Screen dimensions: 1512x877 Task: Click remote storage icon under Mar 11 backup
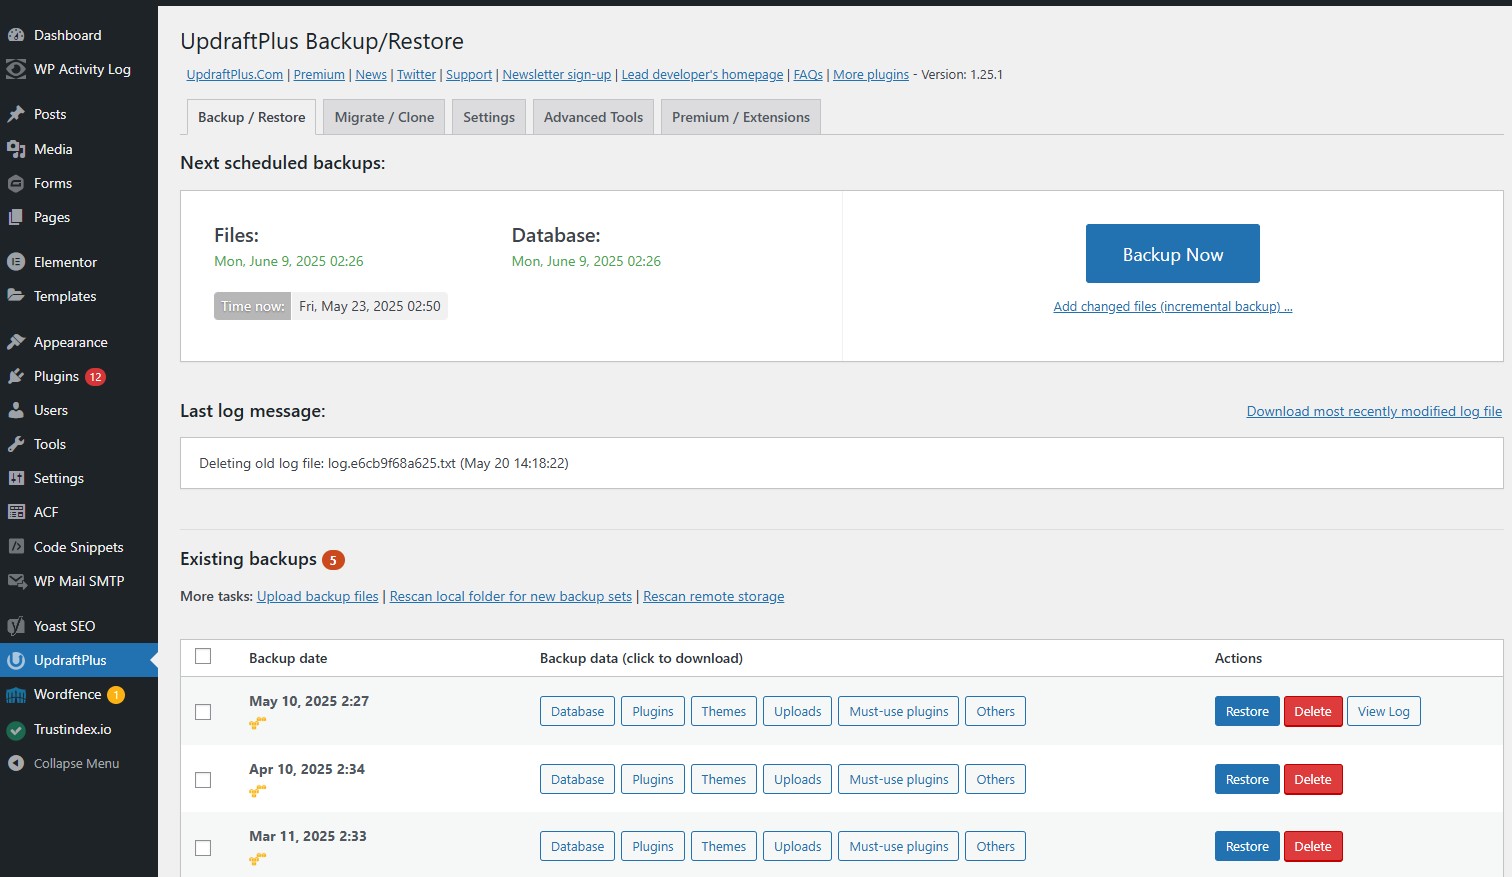pyautogui.click(x=258, y=858)
